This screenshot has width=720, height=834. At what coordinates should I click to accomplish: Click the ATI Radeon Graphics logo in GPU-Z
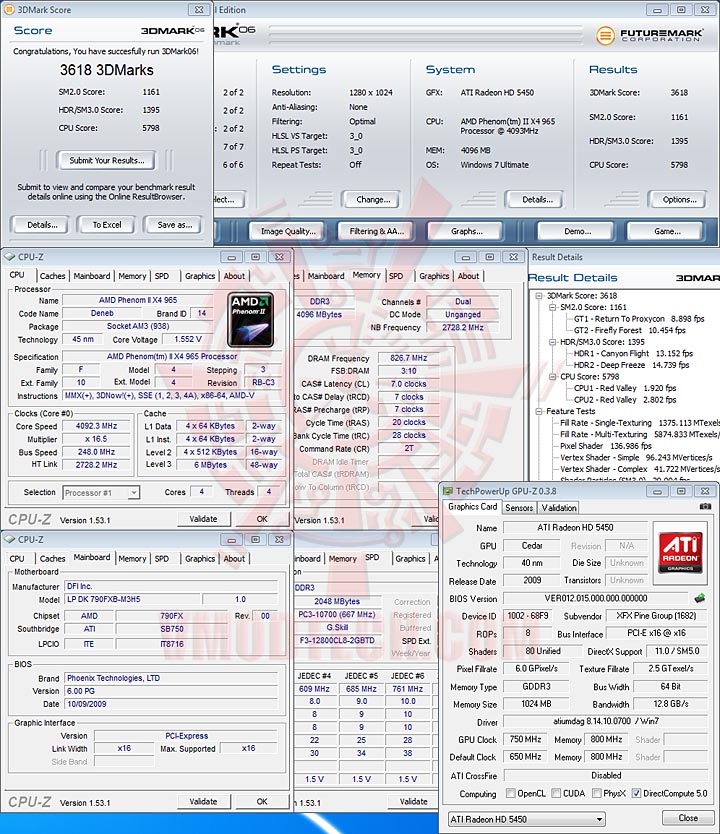pyautogui.click(x=680, y=553)
